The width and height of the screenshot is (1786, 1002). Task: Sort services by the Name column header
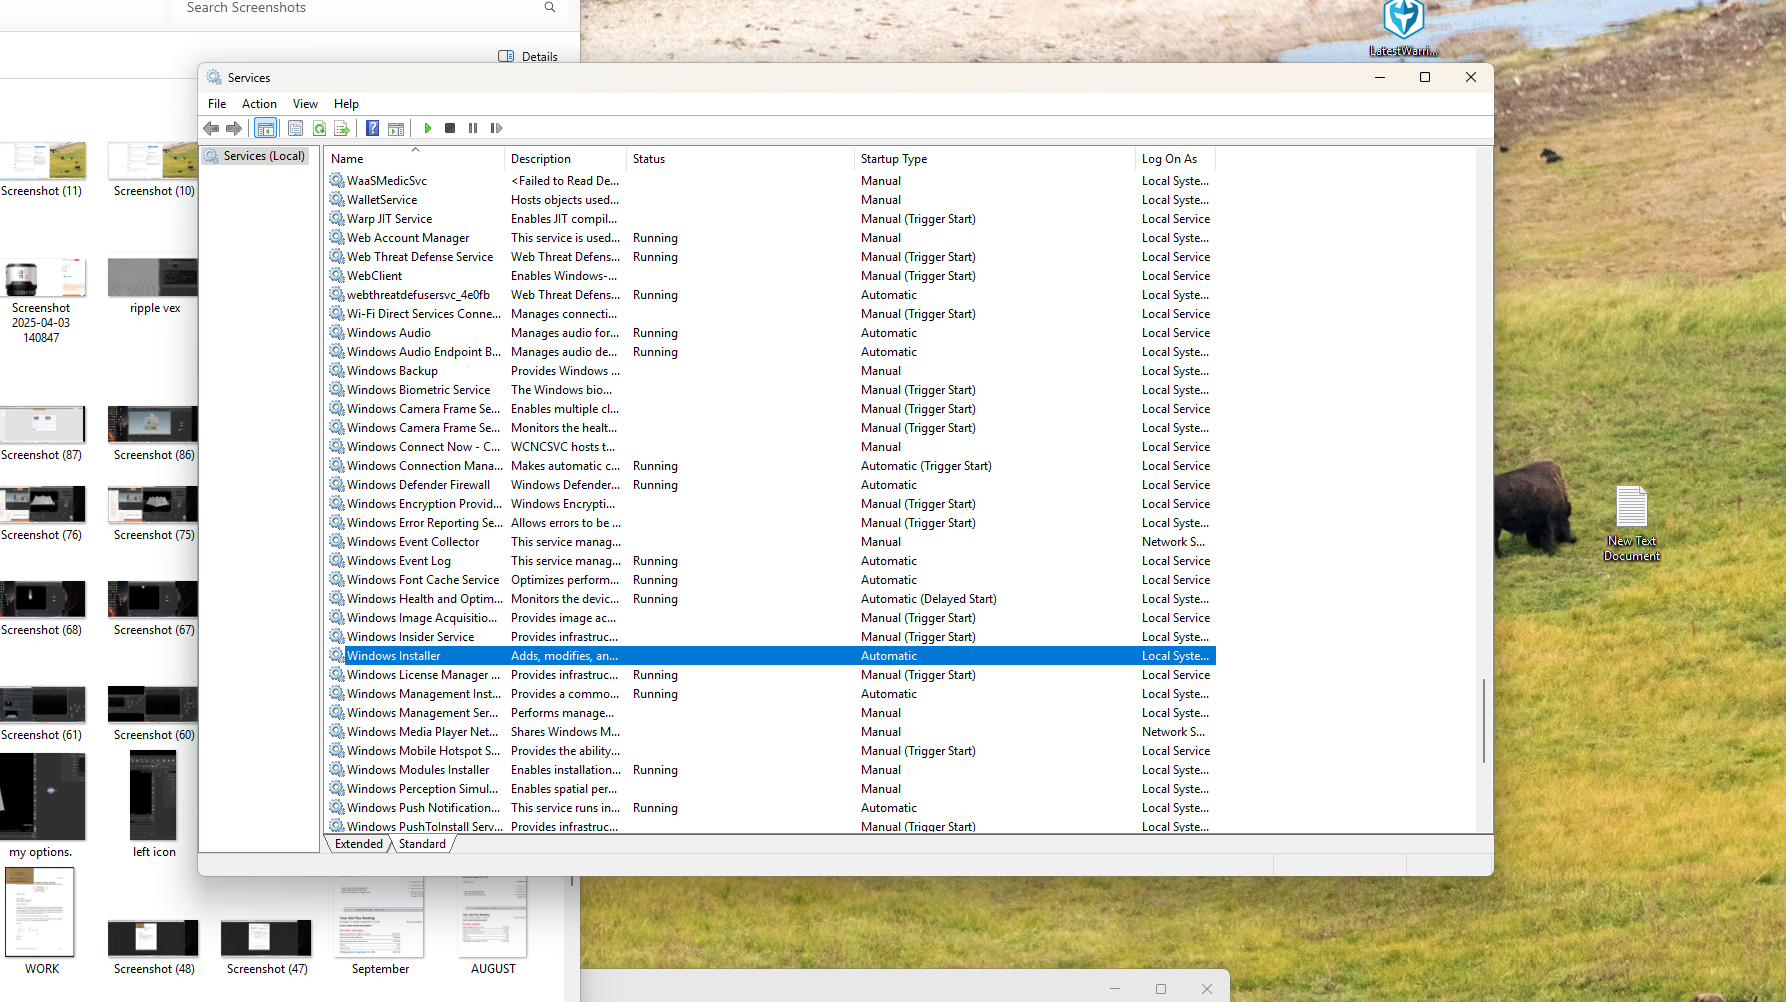tap(415, 159)
